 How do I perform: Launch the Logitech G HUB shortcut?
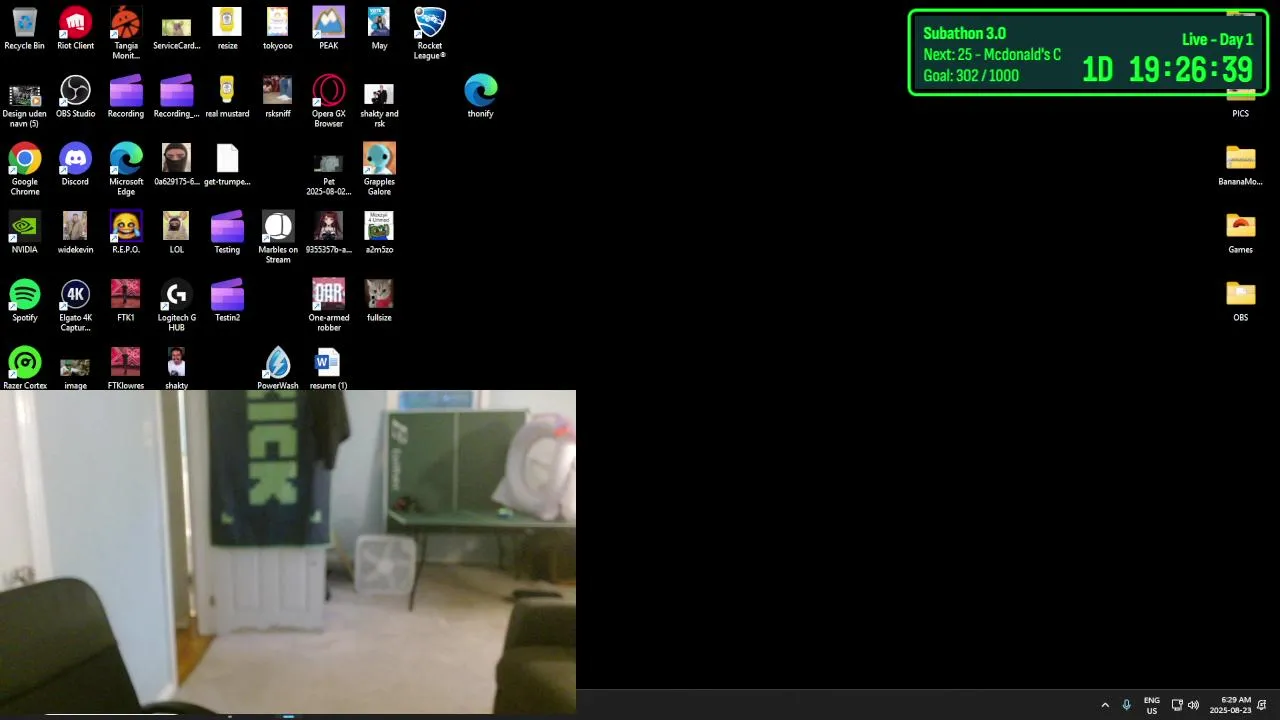[176, 305]
